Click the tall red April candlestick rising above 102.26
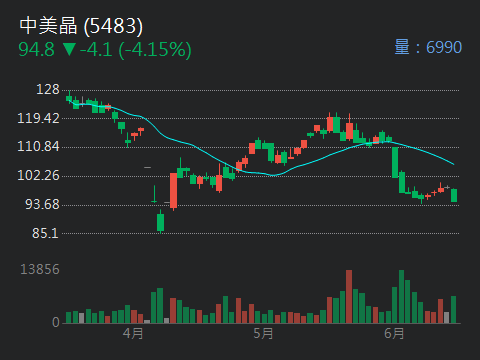Viewport: 480px width, 360px height. point(173,191)
